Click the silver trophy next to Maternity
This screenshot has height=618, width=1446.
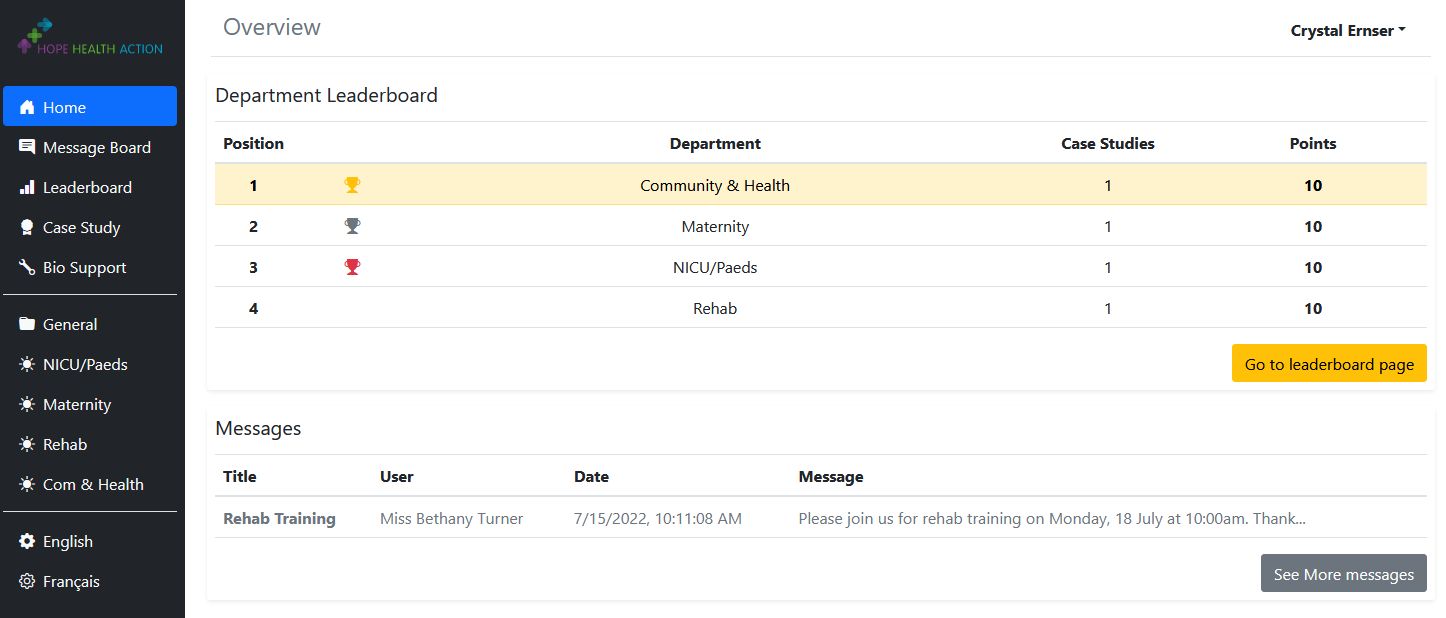tap(352, 226)
